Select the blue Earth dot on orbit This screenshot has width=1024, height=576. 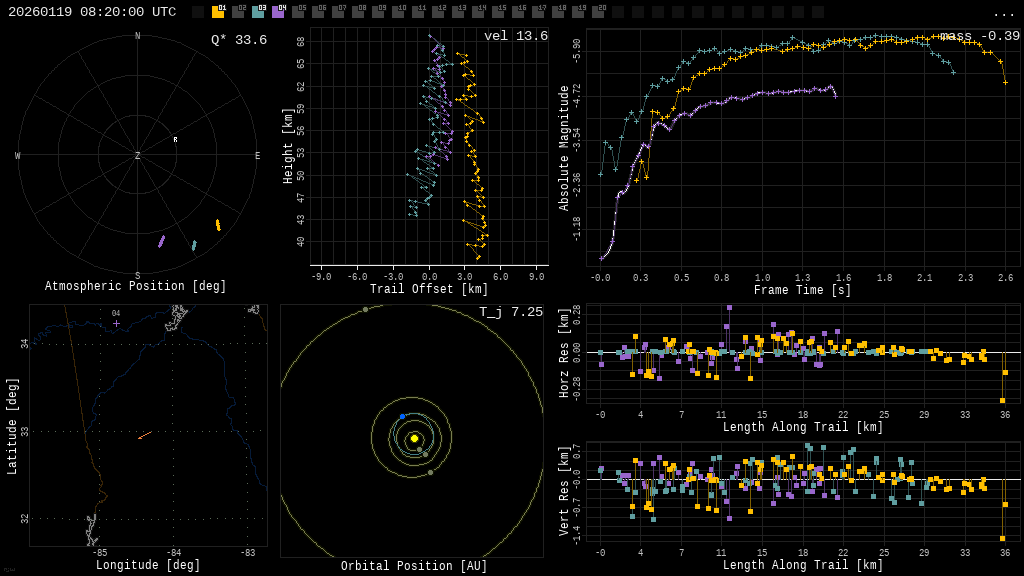[x=402, y=416]
